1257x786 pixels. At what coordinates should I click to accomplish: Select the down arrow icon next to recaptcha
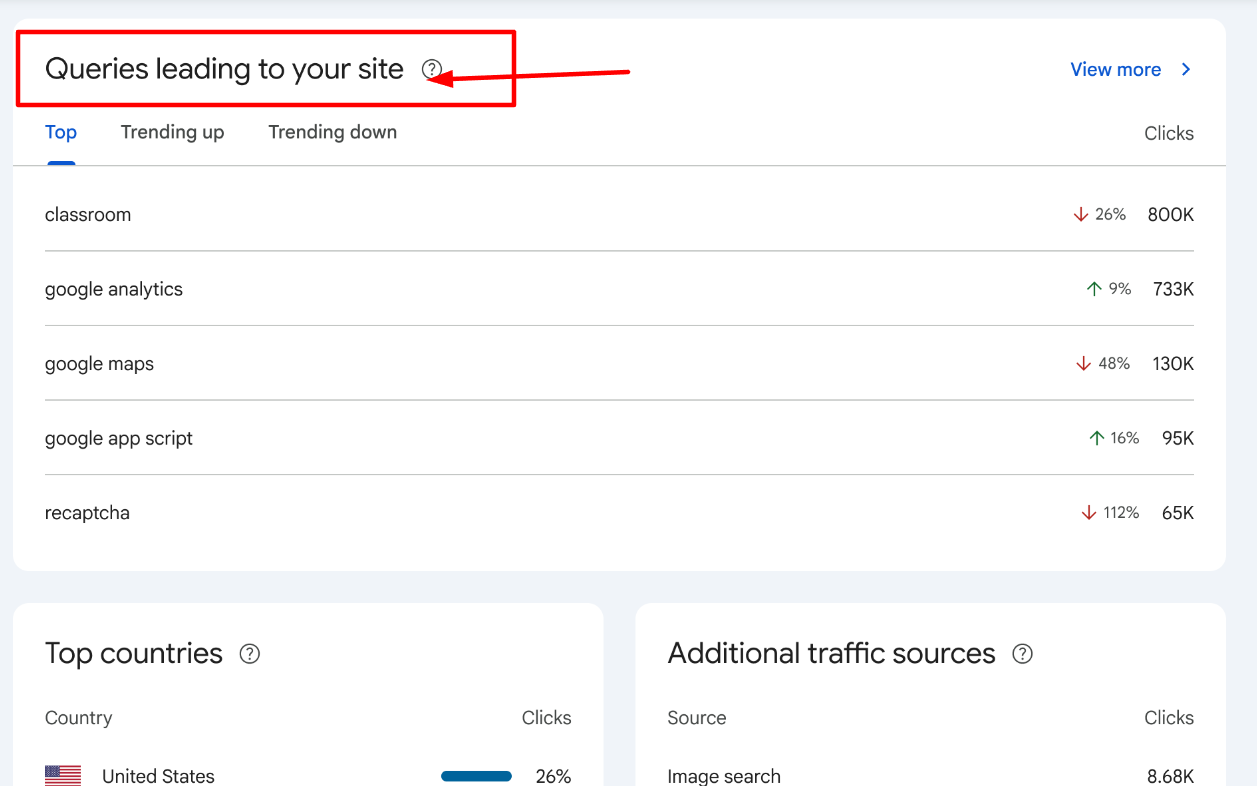(x=1088, y=512)
